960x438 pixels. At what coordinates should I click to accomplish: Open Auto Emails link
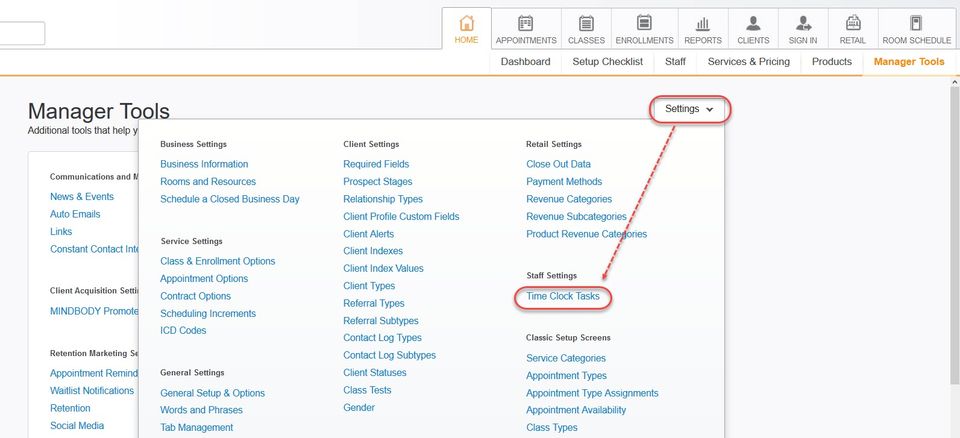pyautogui.click(x=75, y=214)
